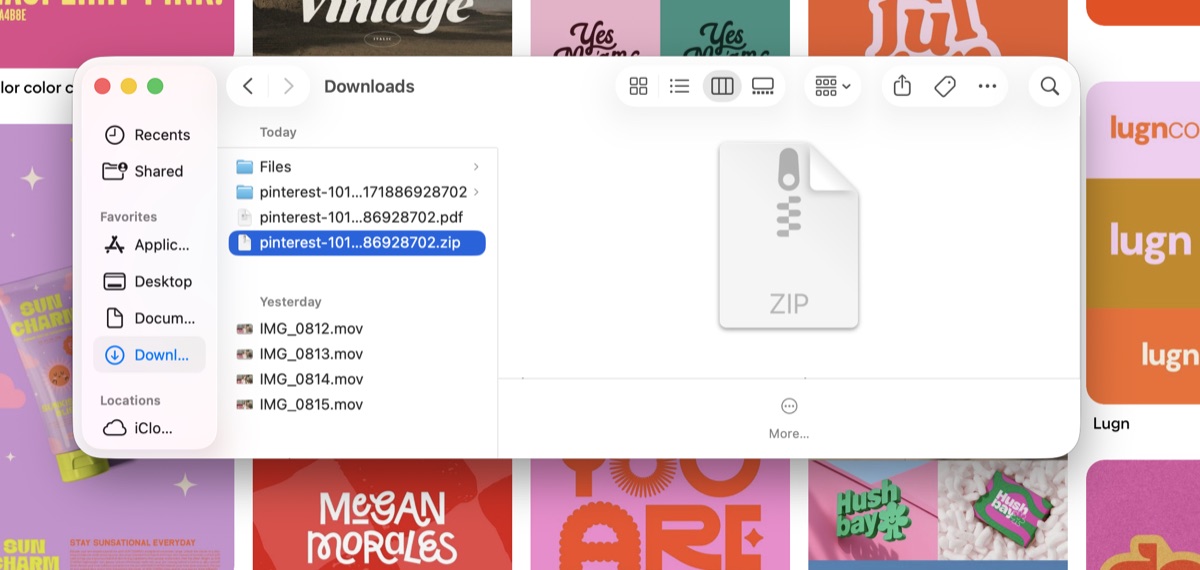Open Applications in the sidebar
This screenshot has height=570, width=1200.
150,245
